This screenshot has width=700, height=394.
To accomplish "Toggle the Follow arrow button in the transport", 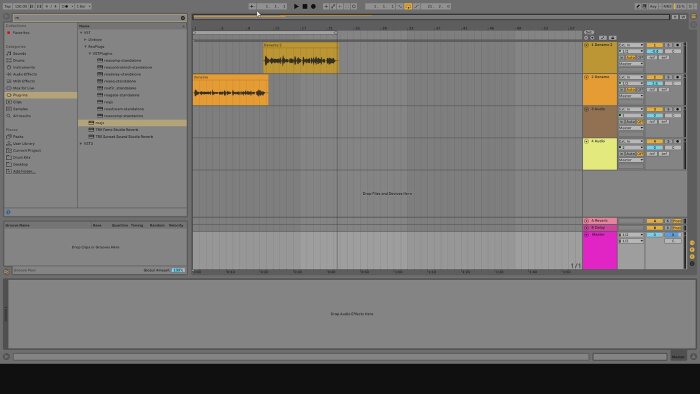I will click(252, 6).
